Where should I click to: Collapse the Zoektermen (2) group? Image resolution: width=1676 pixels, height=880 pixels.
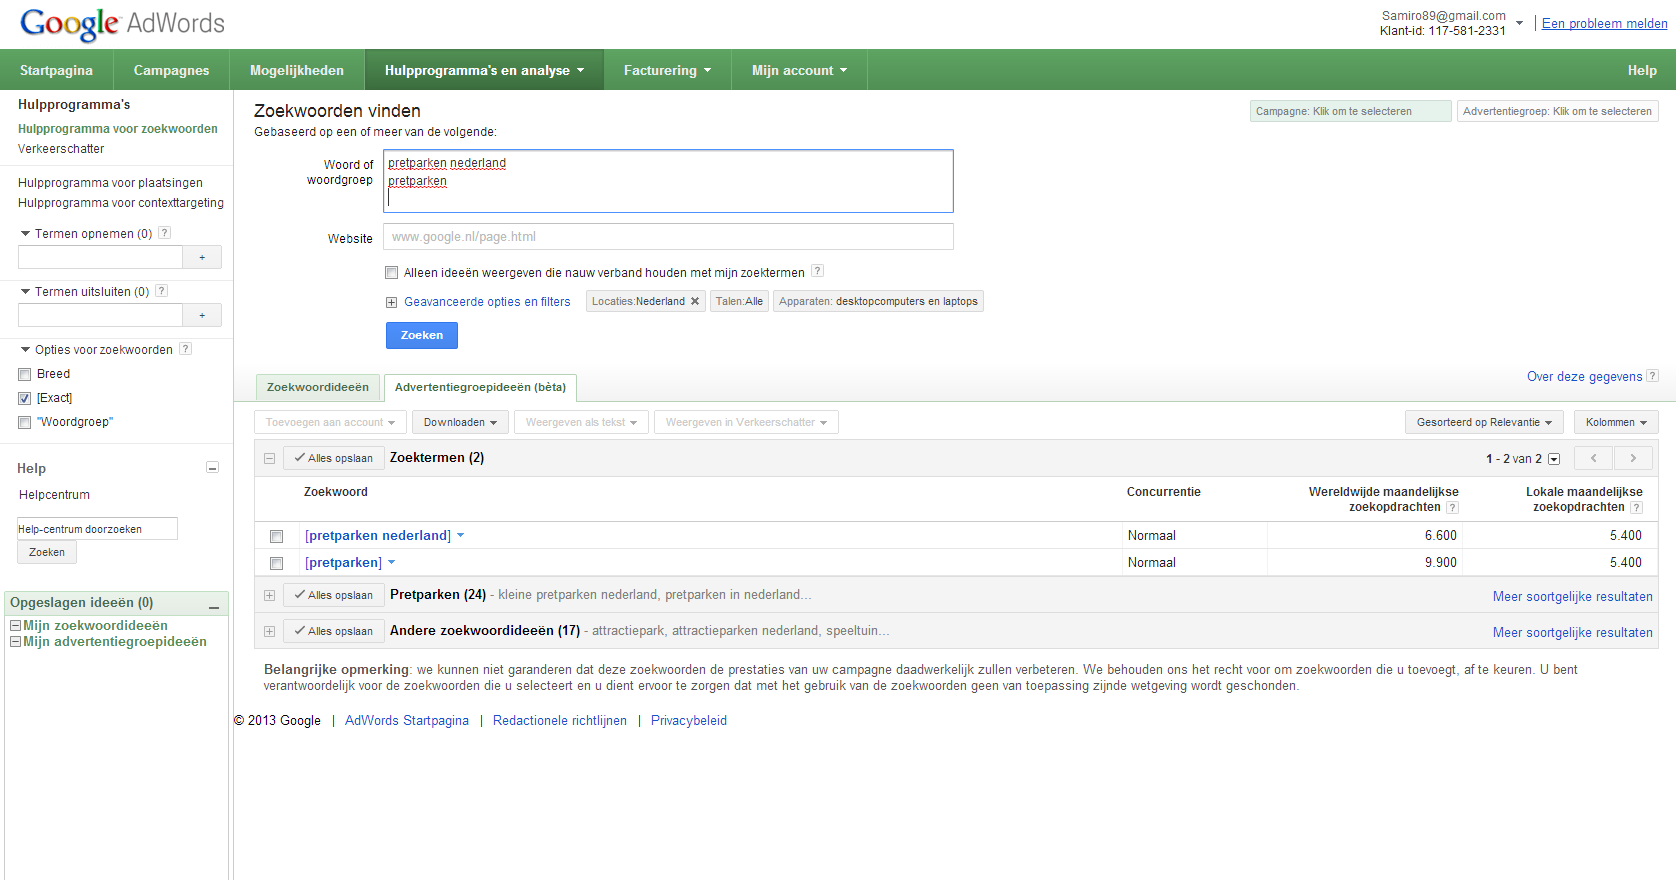pyautogui.click(x=269, y=458)
